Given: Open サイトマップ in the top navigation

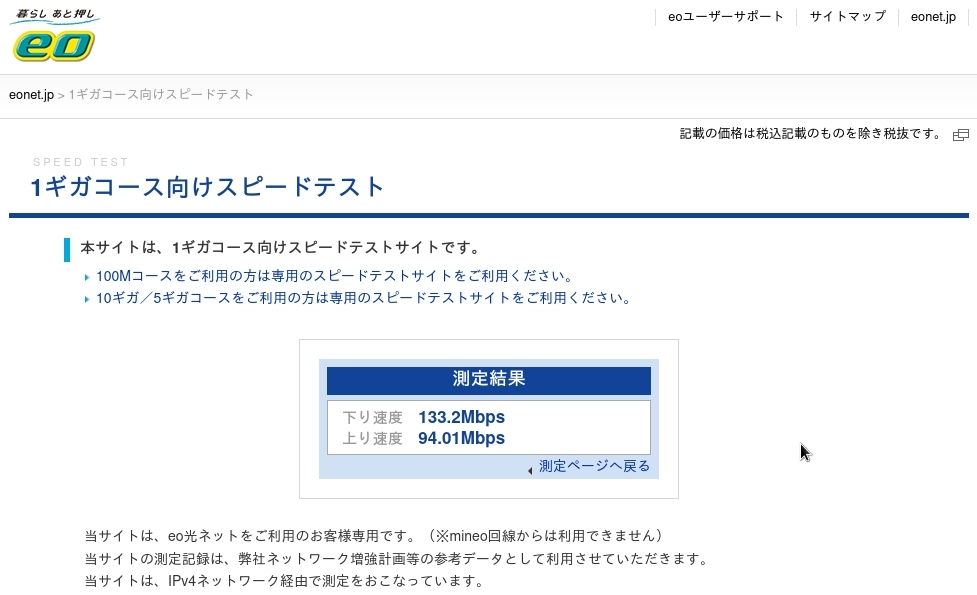Looking at the screenshot, I should coord(847,17).
